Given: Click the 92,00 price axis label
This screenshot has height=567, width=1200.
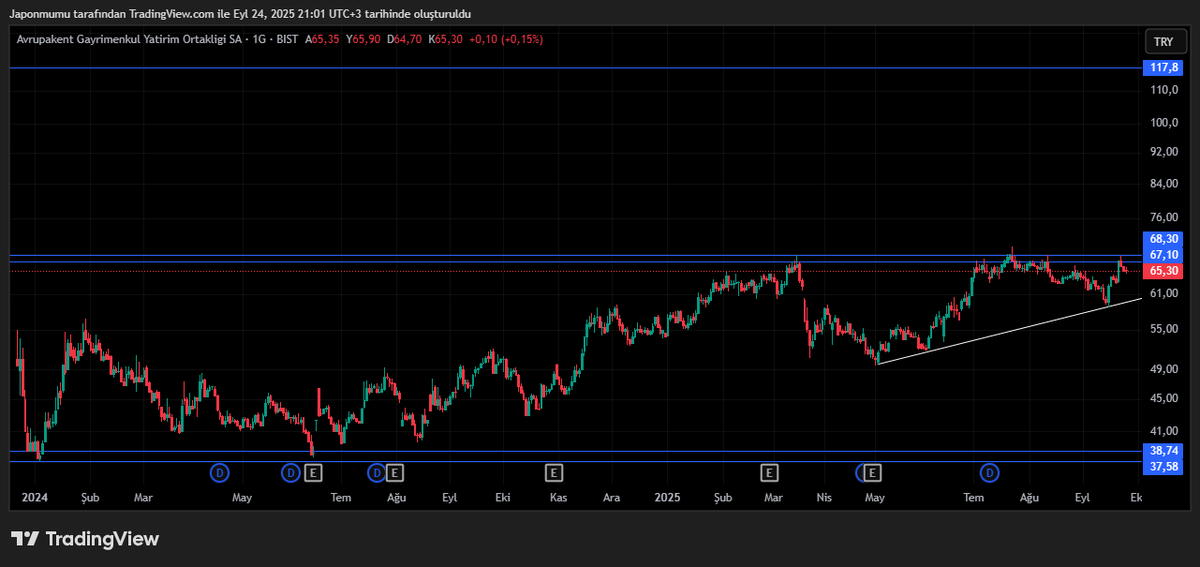Looking at the screenshot, I should click(1164, 151).
